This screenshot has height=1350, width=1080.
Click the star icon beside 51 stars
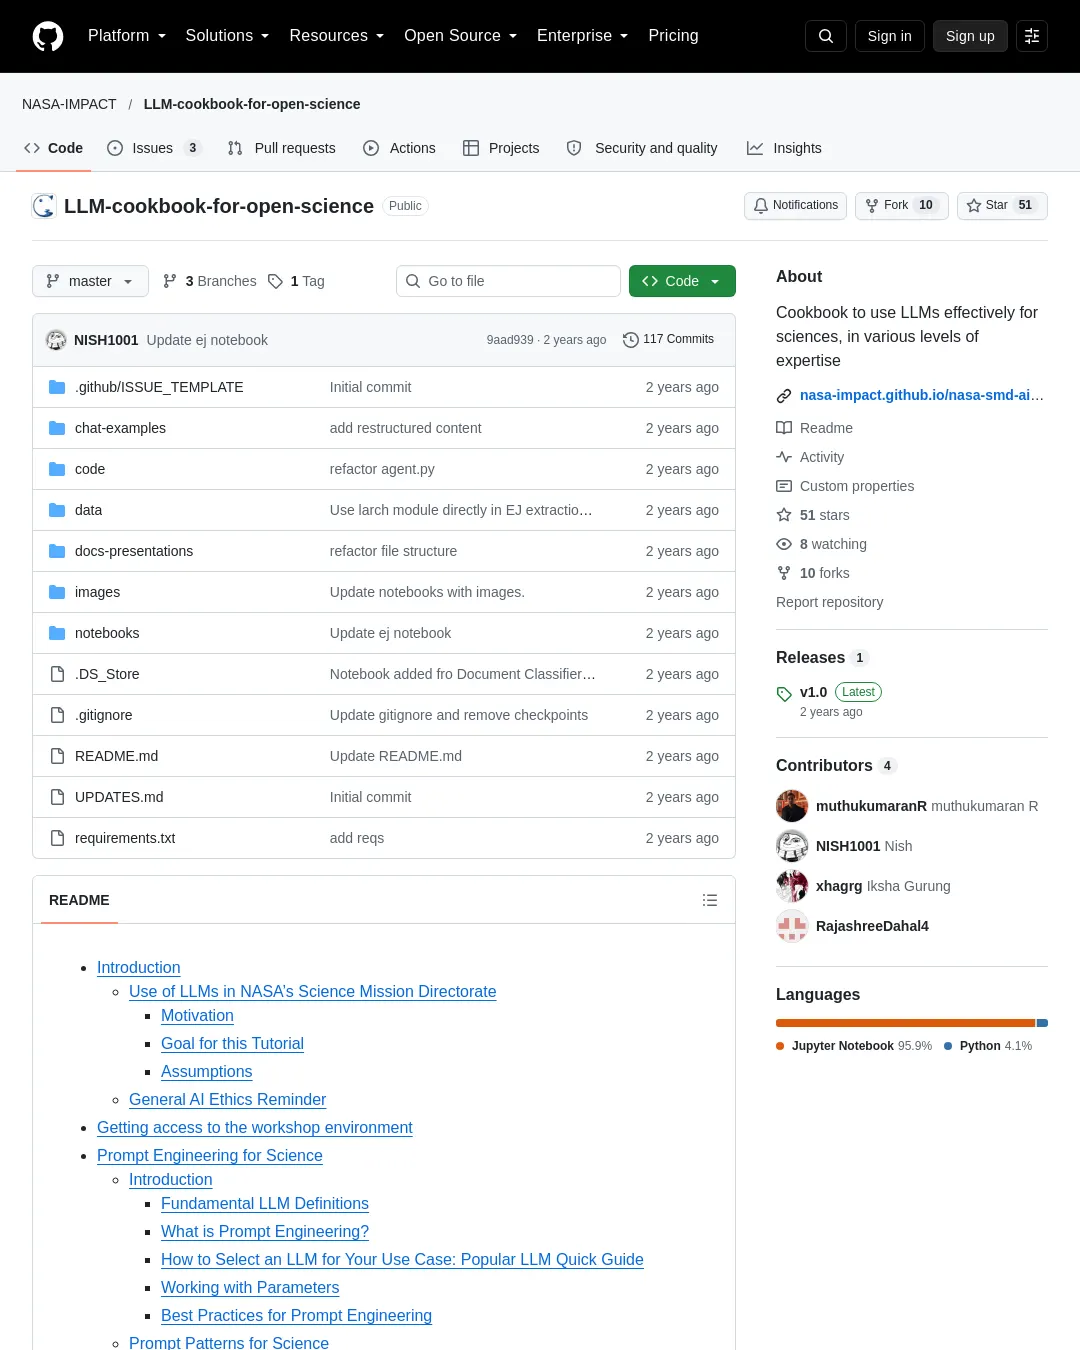pos(784,515)
